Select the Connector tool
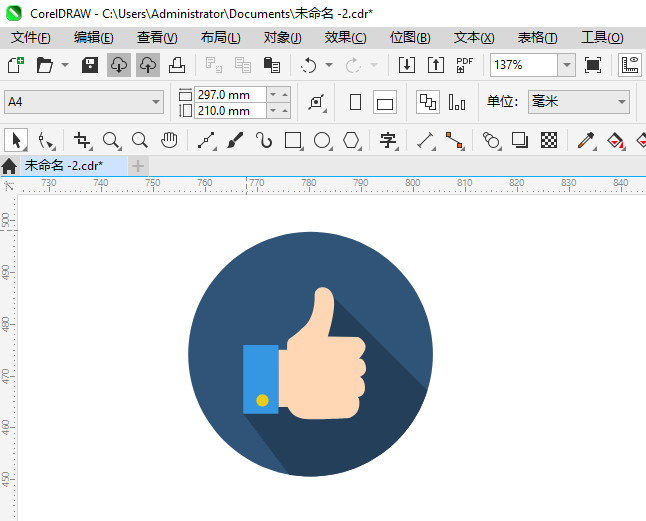This screenshot has width=646, height=521. (x=455, y=140)
